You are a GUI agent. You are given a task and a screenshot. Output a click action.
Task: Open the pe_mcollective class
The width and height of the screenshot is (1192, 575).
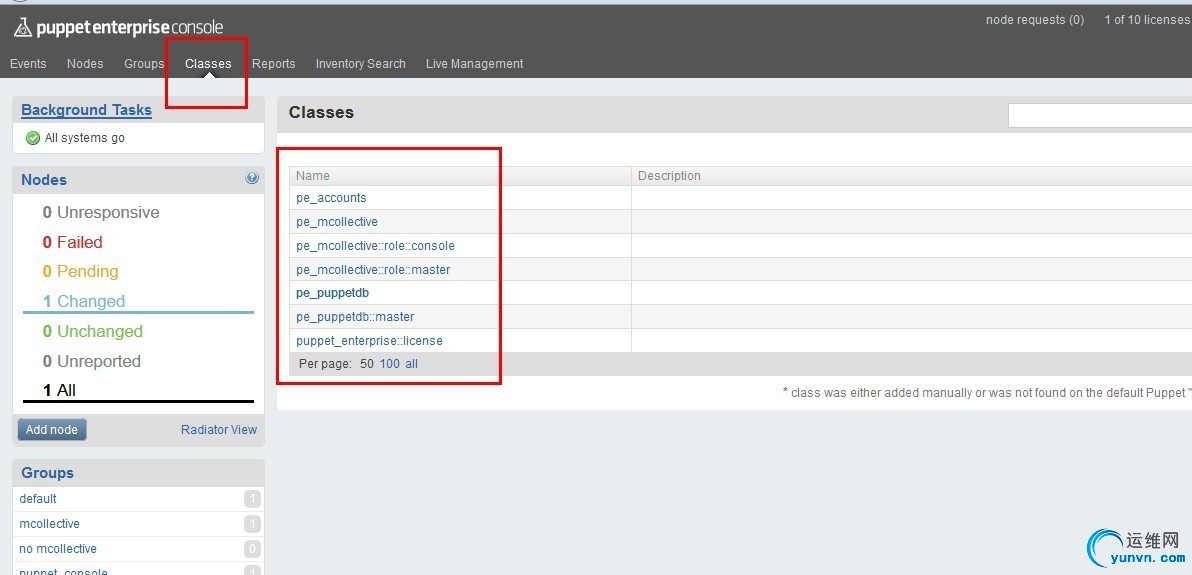(337, 222)
